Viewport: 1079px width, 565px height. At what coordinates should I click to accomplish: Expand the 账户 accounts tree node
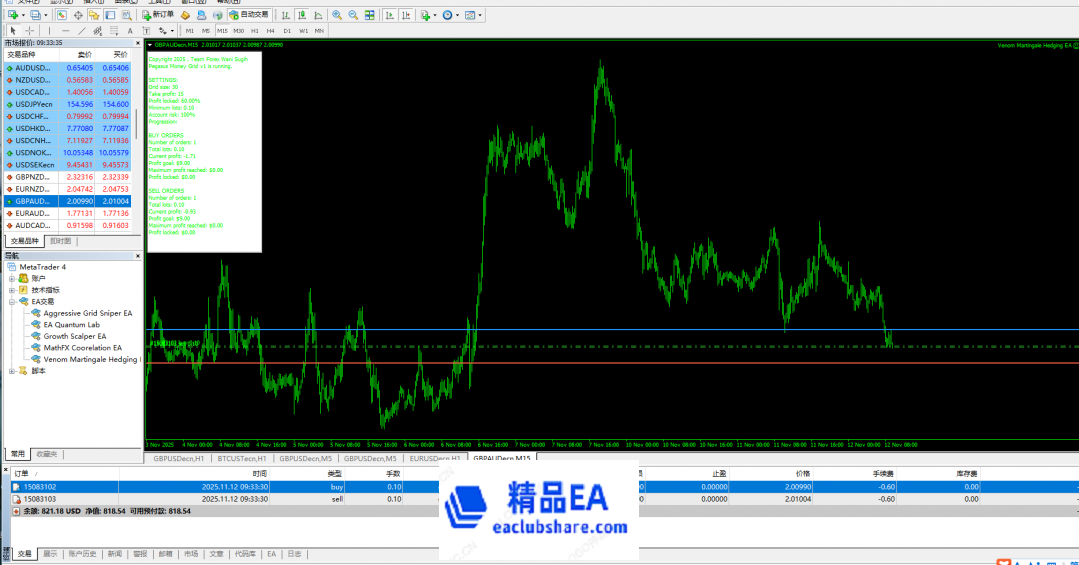(12, 278)
